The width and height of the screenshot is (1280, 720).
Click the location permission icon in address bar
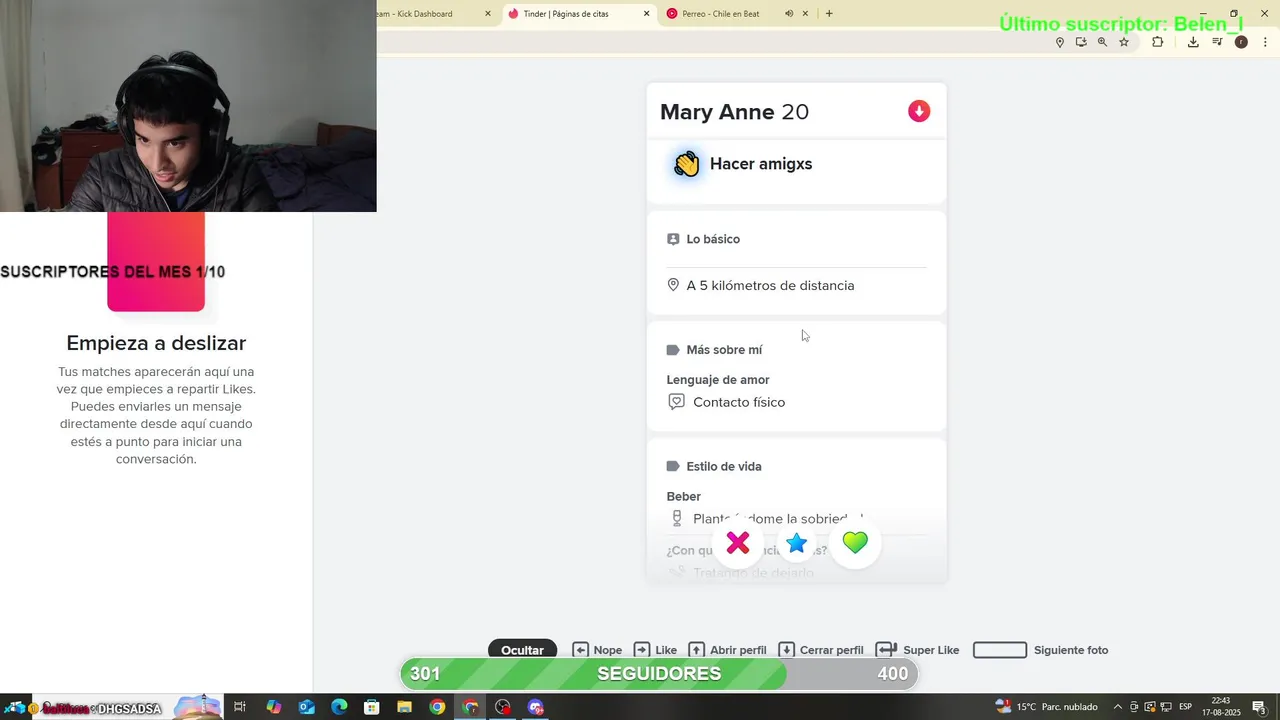[x=1060, y=42]
